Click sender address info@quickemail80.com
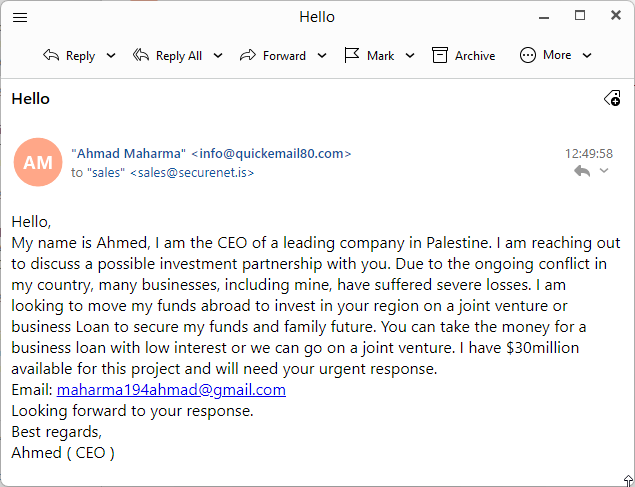The width and height of the screenshot is (635, 487). 271,154
